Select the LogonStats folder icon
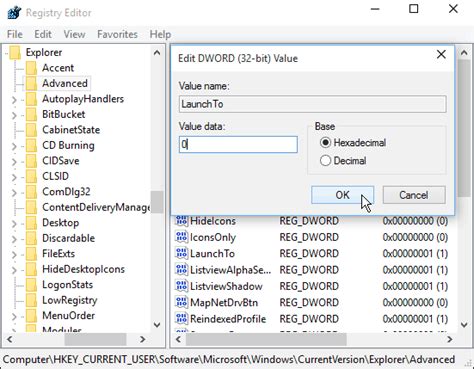This screenshot has height=369, width=474. pyautogui.click(x=31, y=285)
